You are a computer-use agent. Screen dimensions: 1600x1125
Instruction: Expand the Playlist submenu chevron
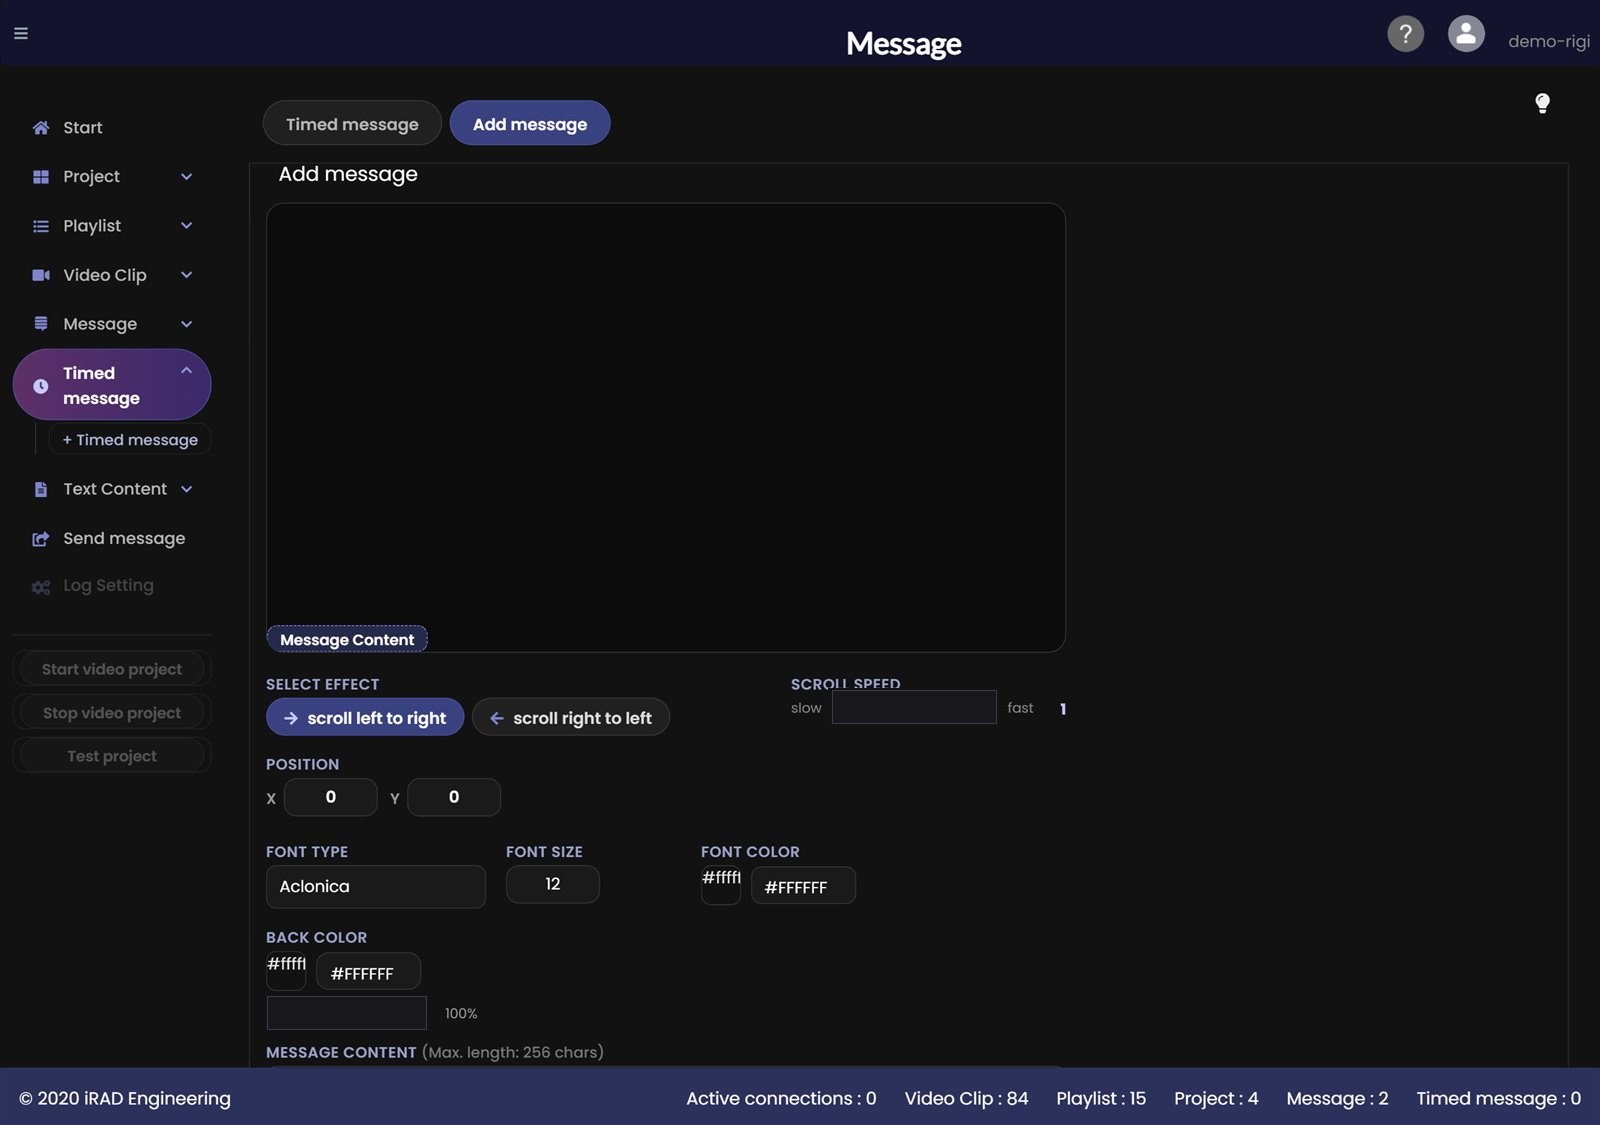tap(186, 226)
